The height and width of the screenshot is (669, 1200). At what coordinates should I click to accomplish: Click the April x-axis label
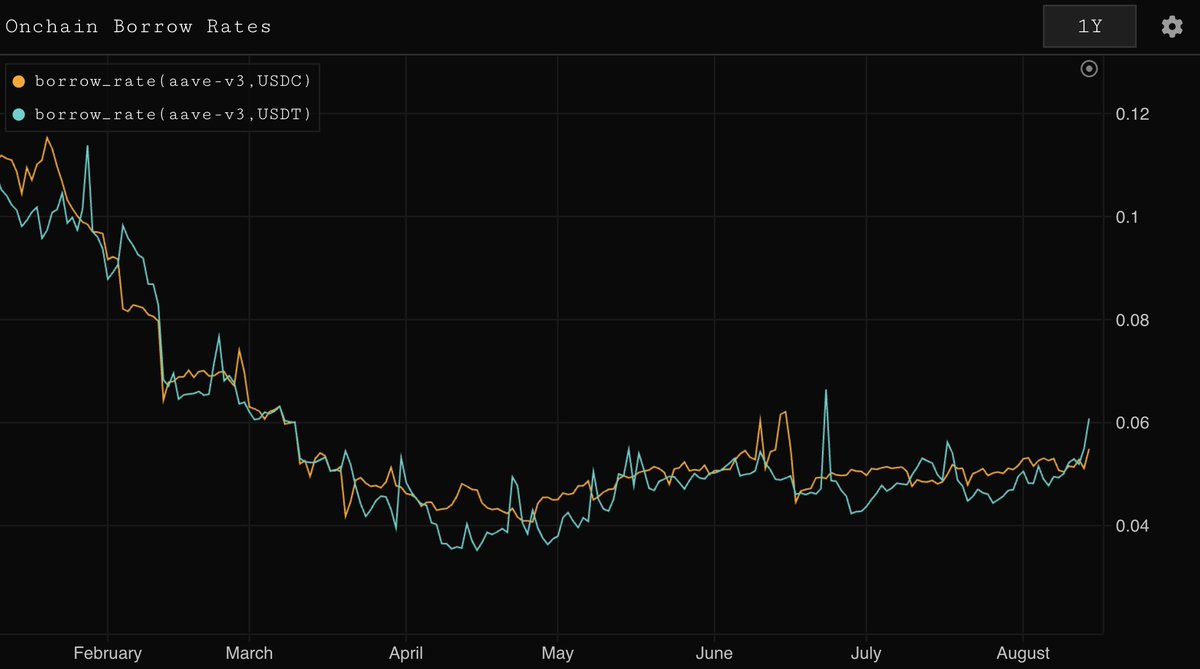405,654
